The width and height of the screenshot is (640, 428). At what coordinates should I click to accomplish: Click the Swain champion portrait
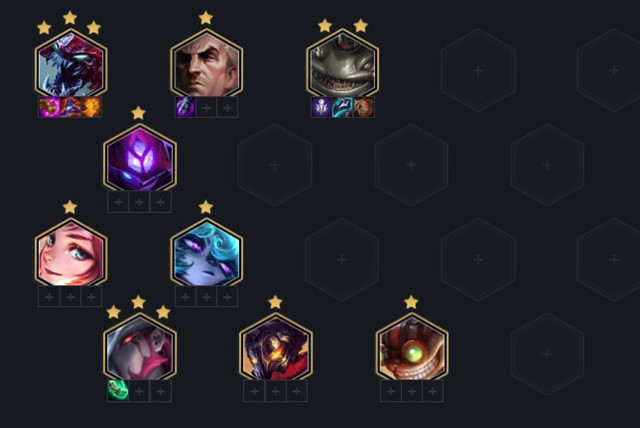(x=207, y=64)
